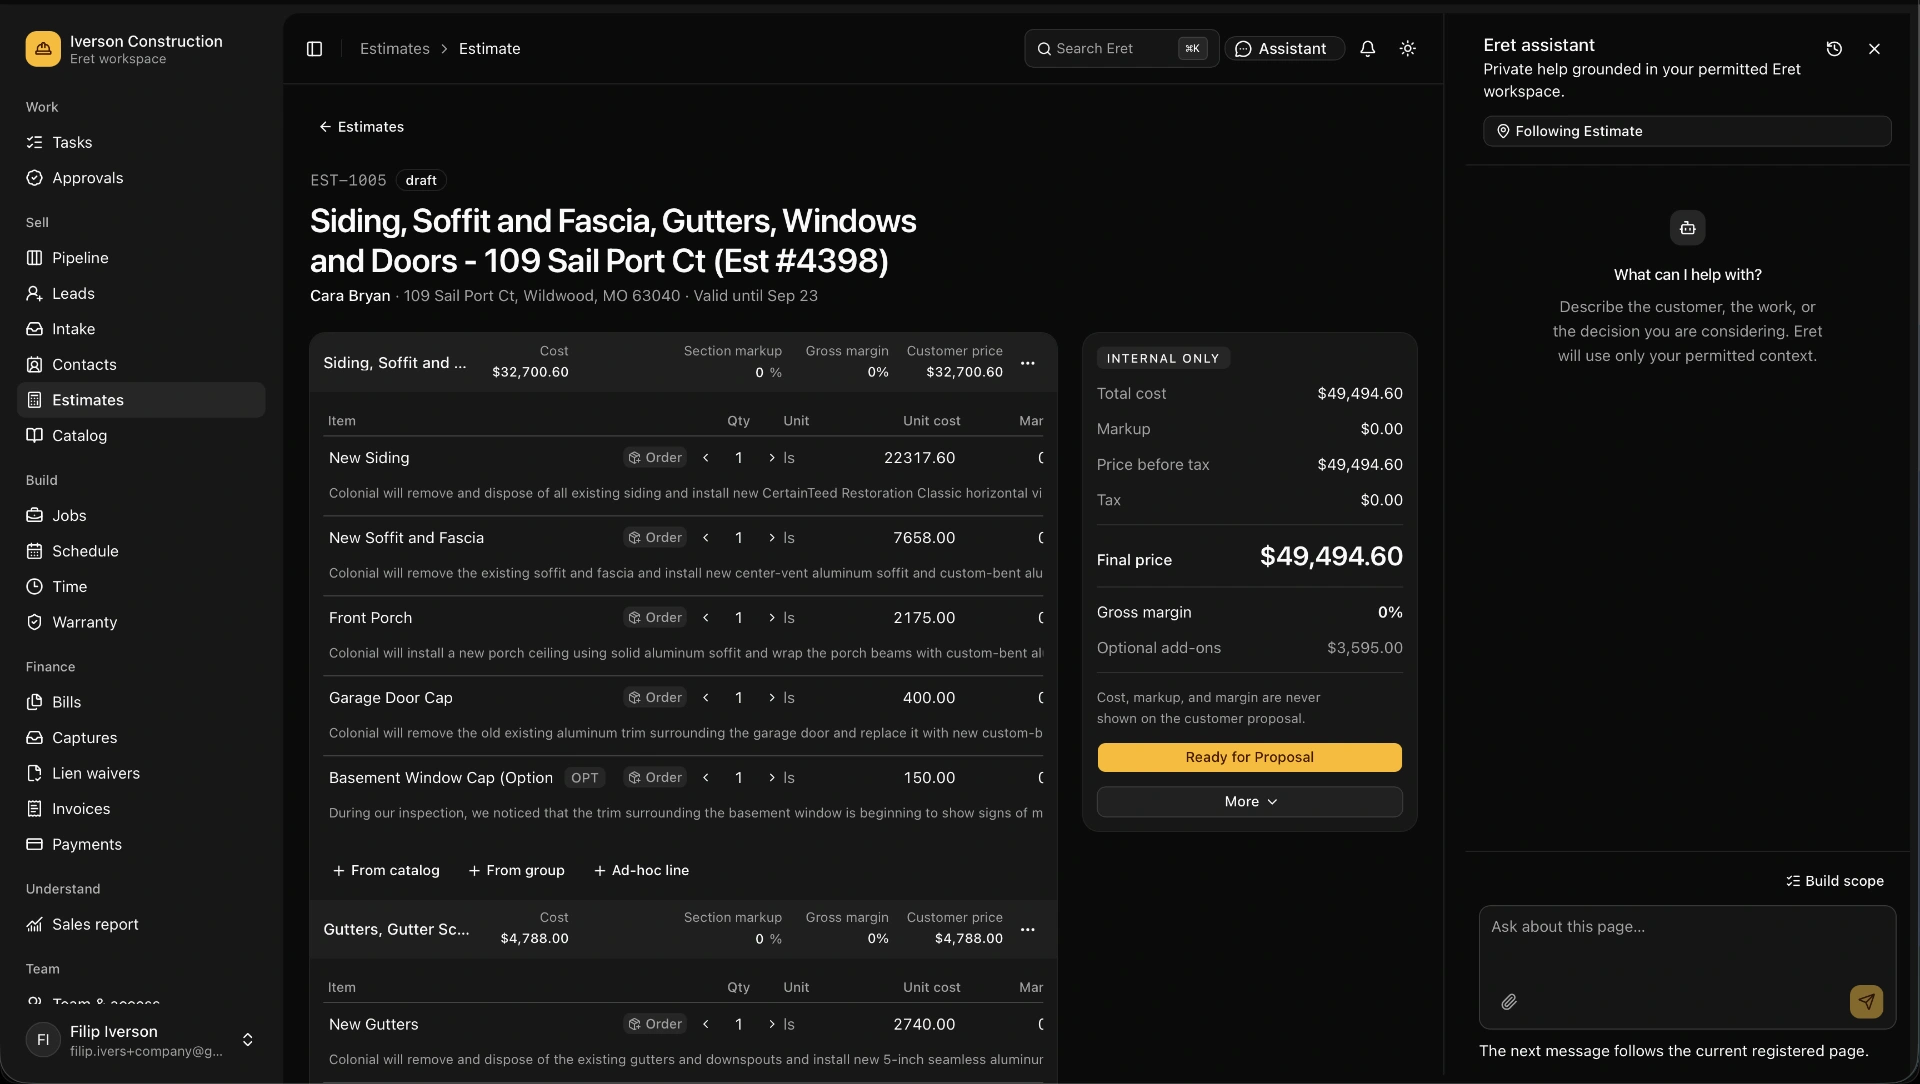Open Jobs in the sidebar
The width and height of the screenshot is (1920, 1084).
(x=141, y=516)
